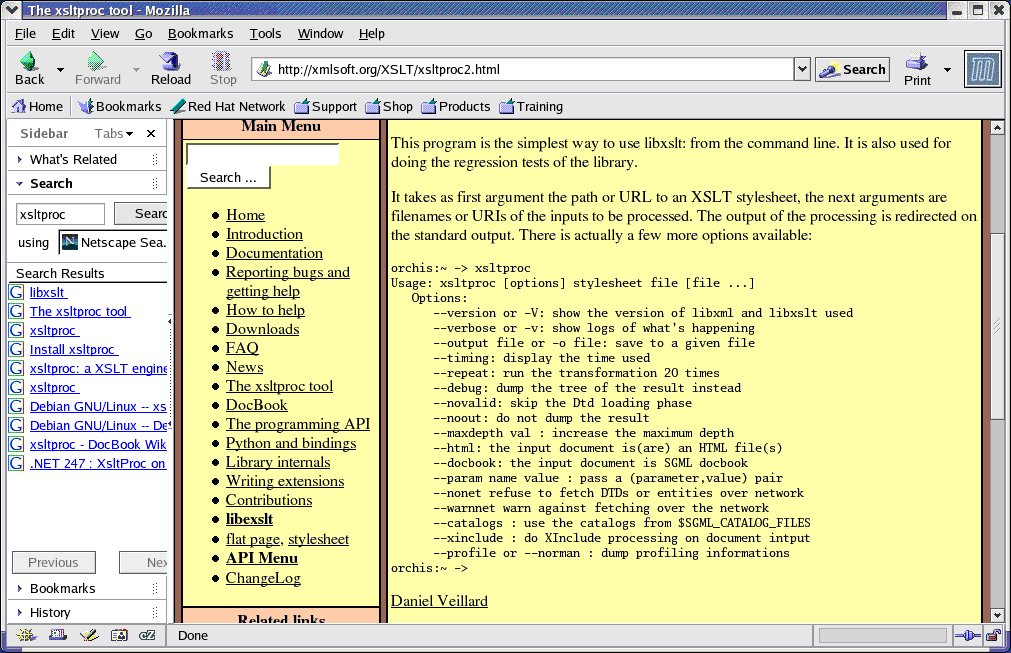This screenshot has width=1011, height=653.
Task: Open the URL history dropdown
Action: click(801, 69)
